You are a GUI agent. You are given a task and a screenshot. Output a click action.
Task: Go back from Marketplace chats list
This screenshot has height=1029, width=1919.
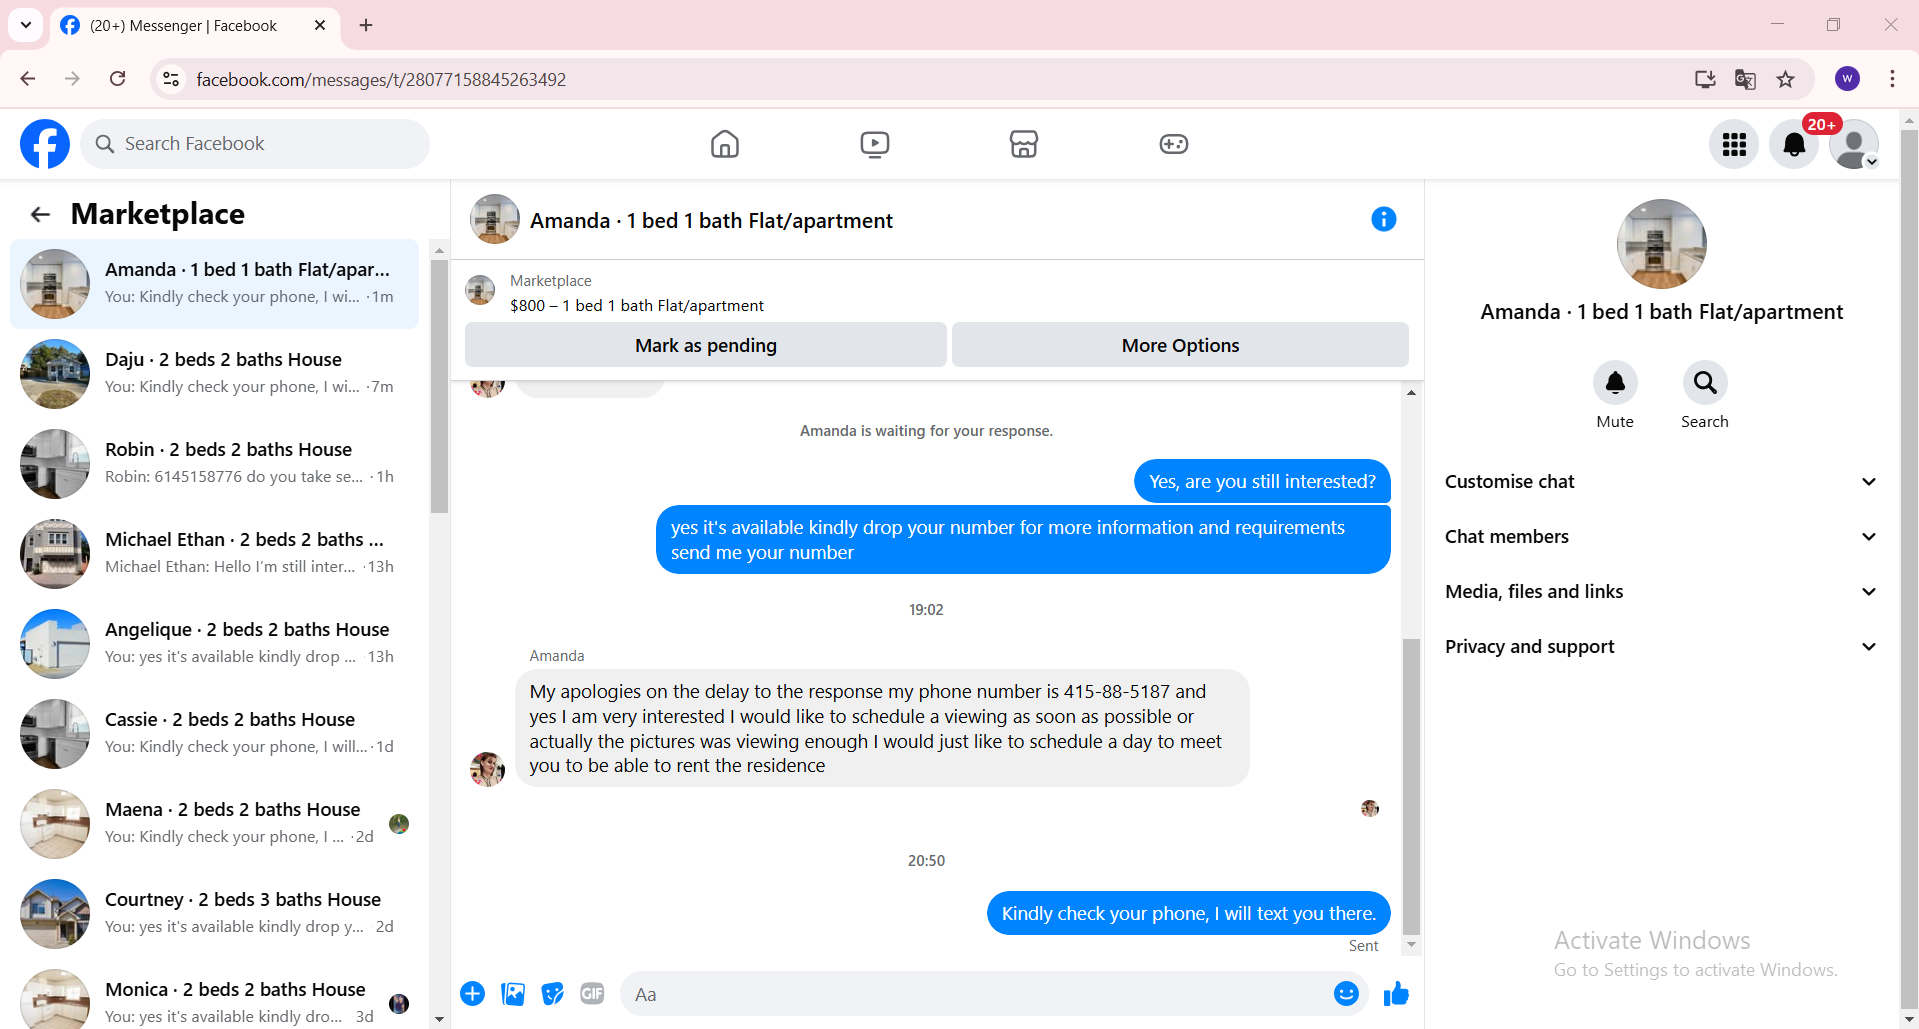click(40, 214)
